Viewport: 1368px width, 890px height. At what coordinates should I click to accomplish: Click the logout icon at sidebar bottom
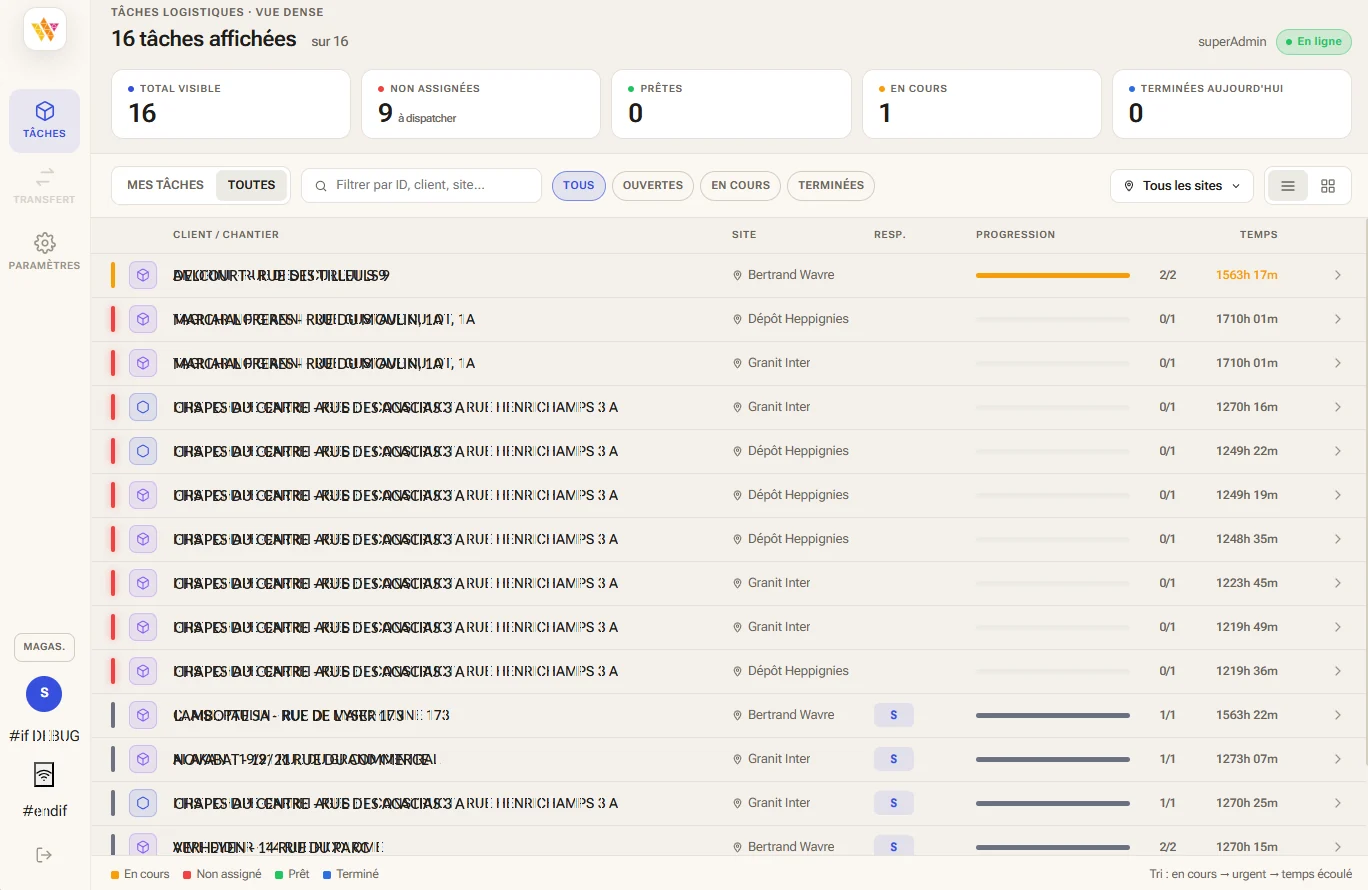click(x=44, y=855)
